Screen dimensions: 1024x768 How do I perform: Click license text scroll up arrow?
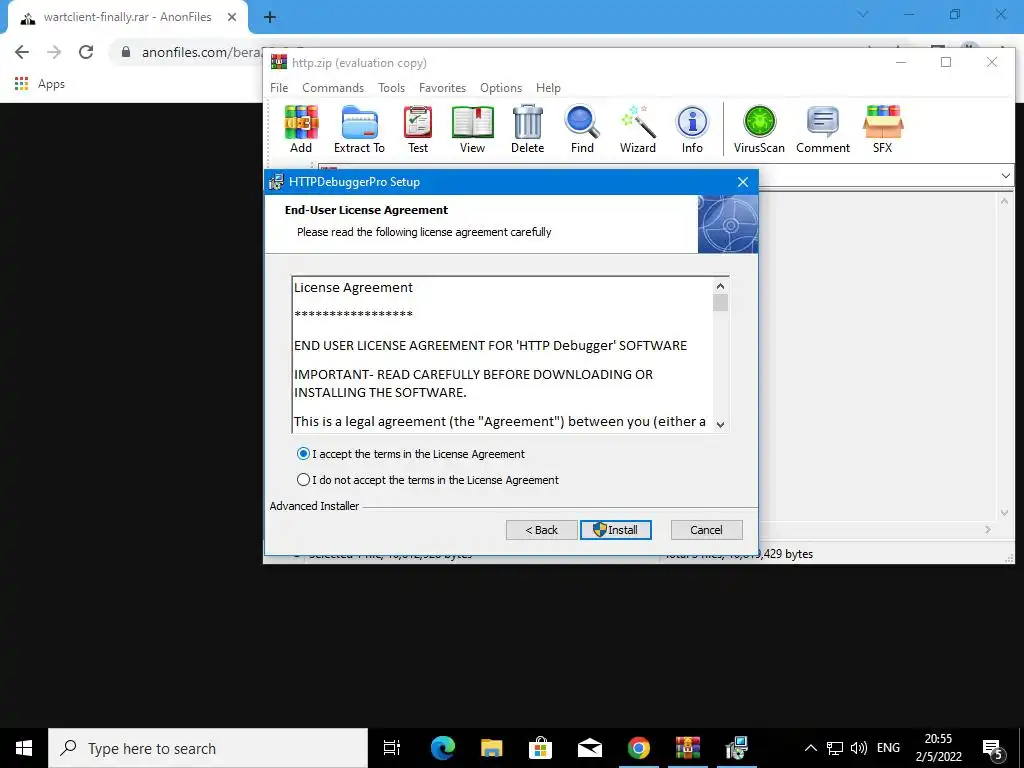(720, 286)
